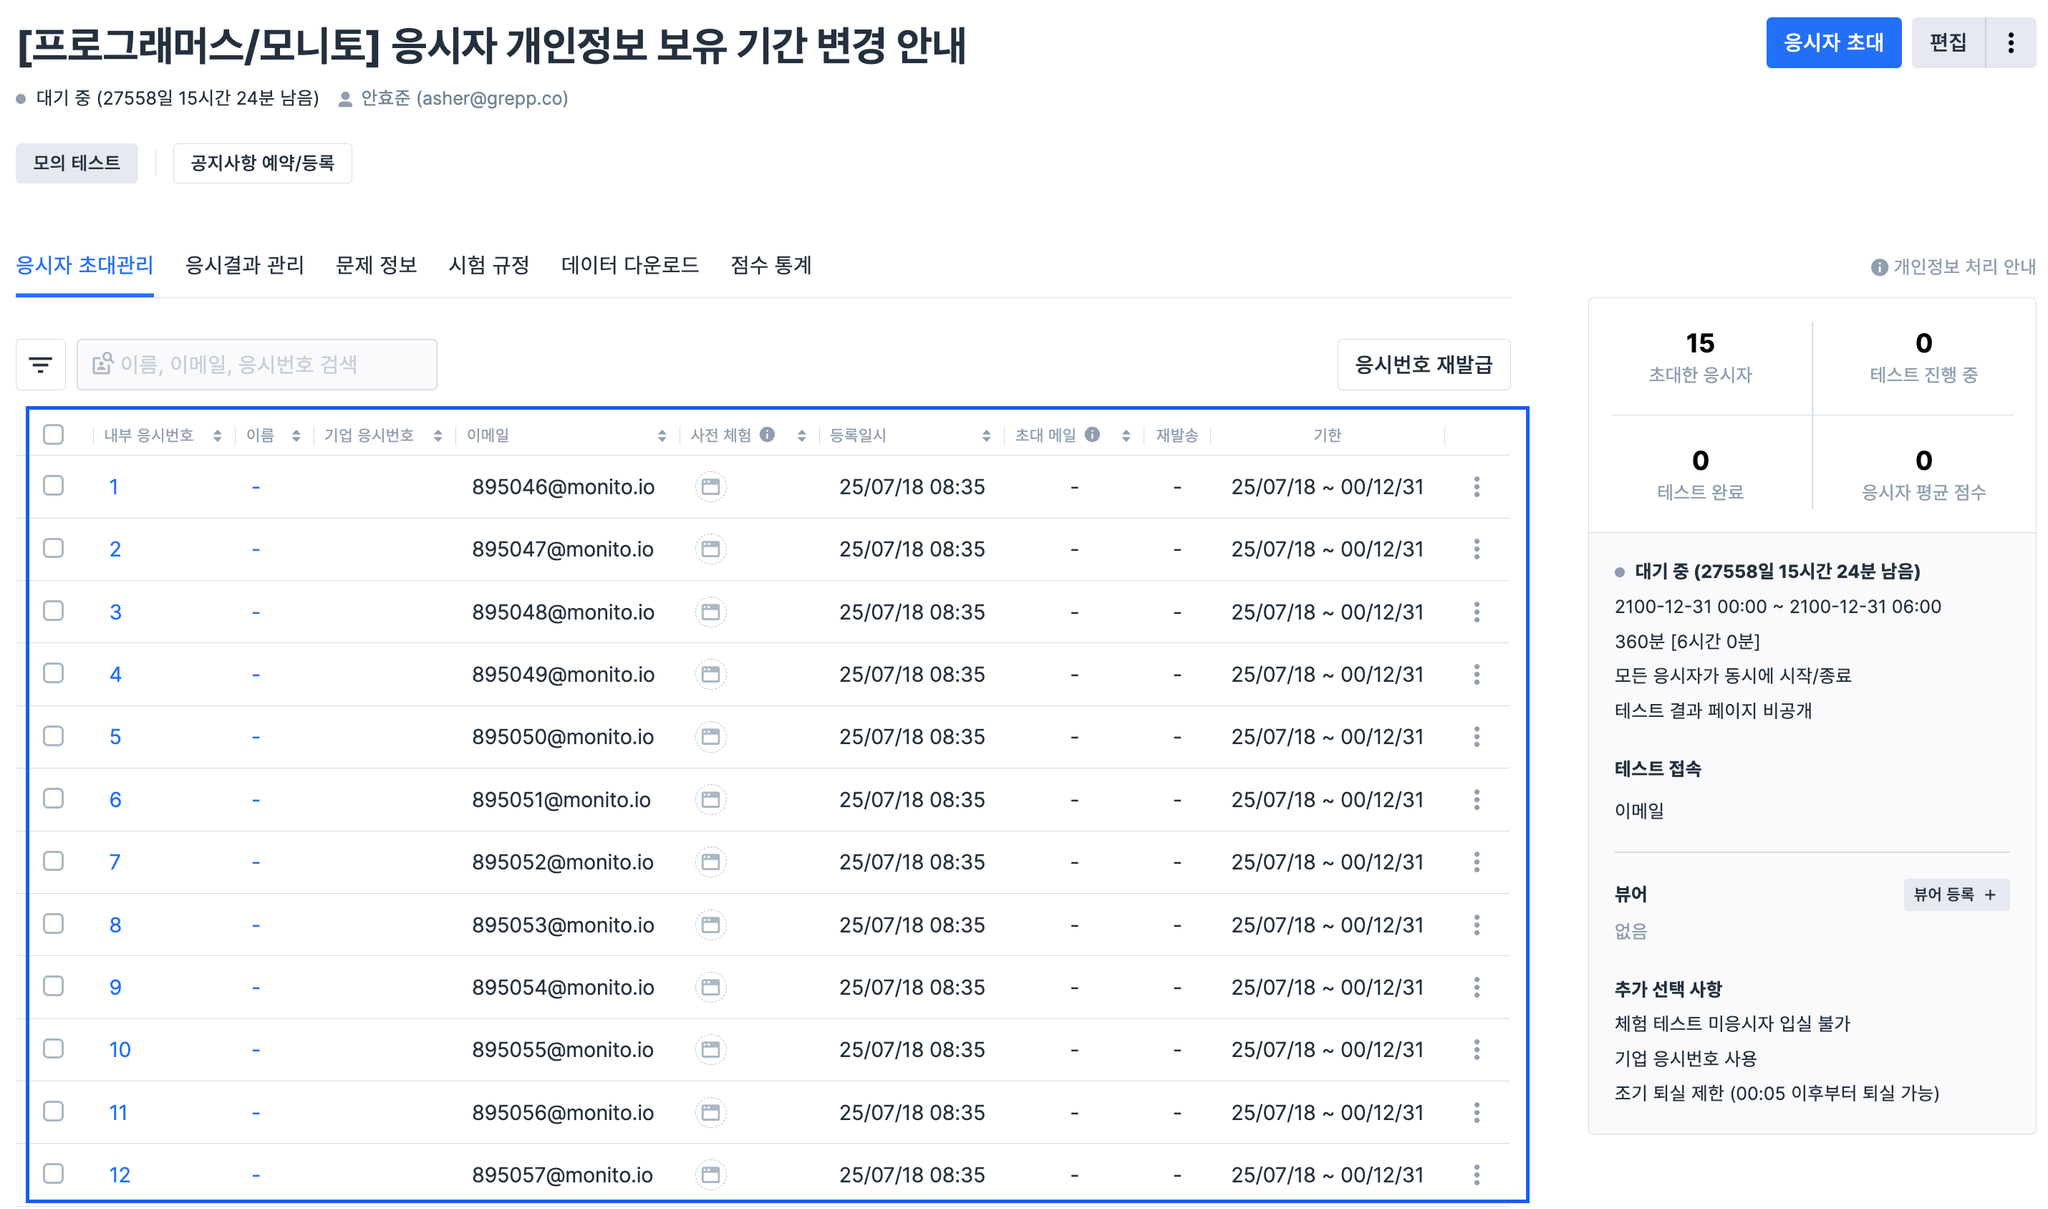Open the 데이터 다운로드 tab
The height and width of the screenshot is (1209, 2048).
629,265
